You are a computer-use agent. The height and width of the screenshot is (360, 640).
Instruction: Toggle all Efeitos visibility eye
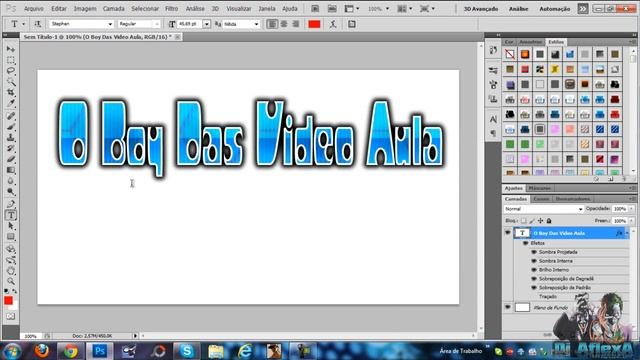(x=526, y=243)
